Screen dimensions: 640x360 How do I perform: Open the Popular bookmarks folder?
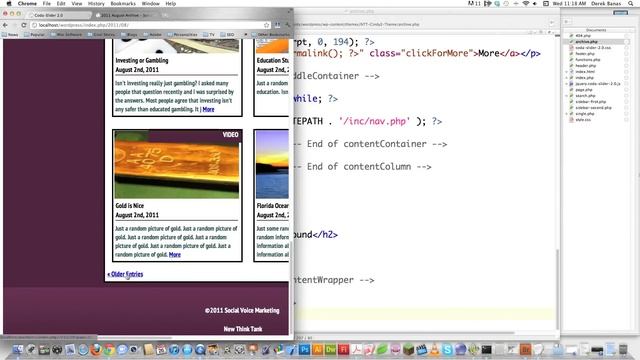coord(34,35)
